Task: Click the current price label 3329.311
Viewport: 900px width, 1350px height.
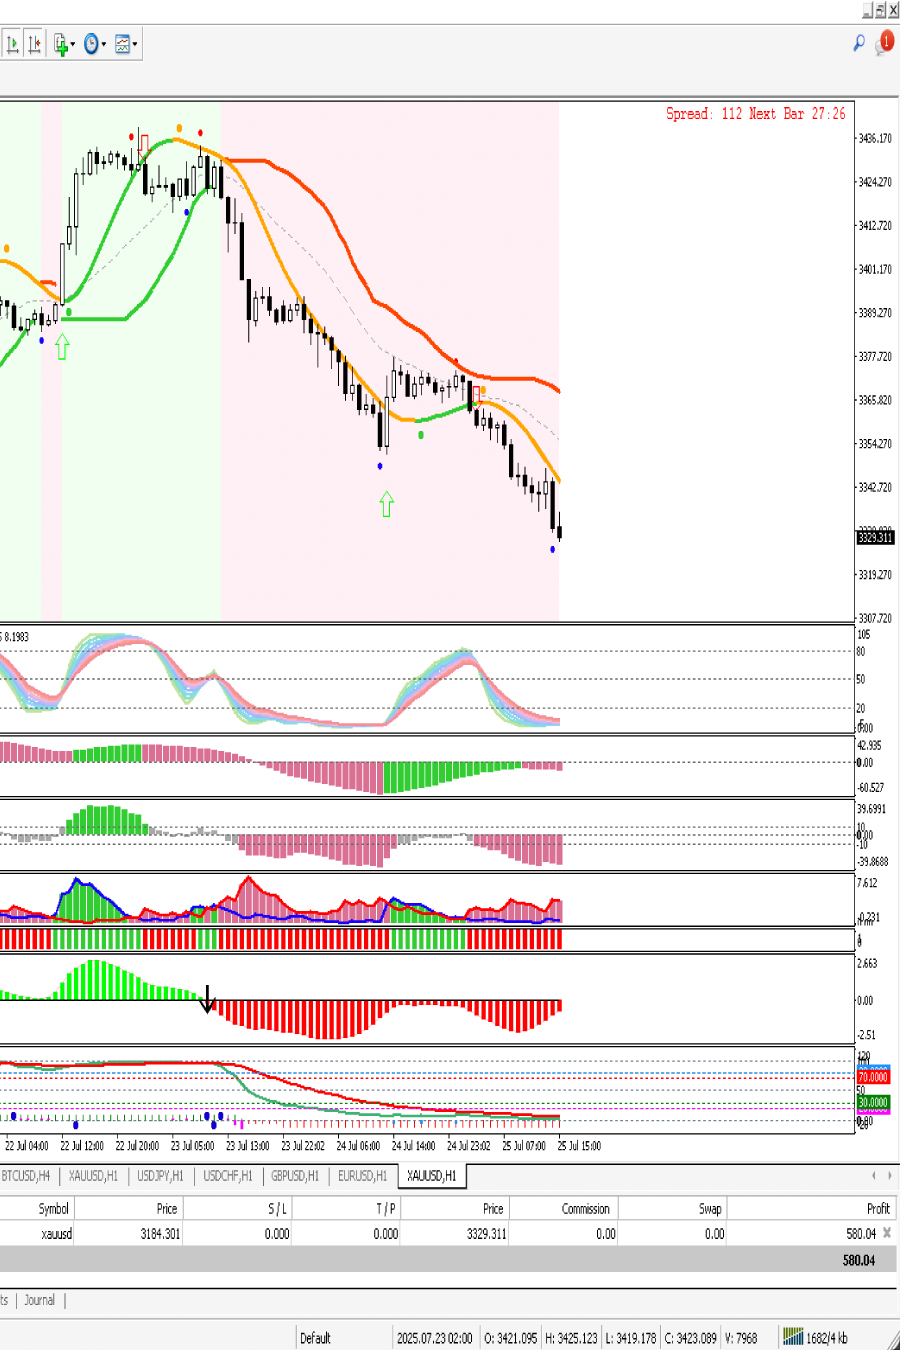Action: 875,538
